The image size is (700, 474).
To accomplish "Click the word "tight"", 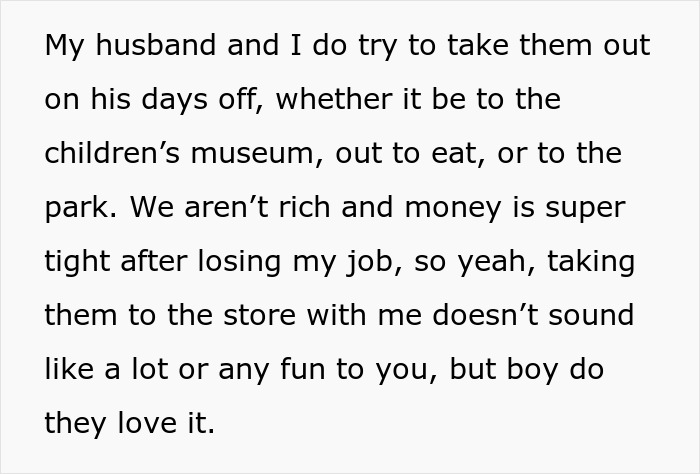I will point(78,262).
